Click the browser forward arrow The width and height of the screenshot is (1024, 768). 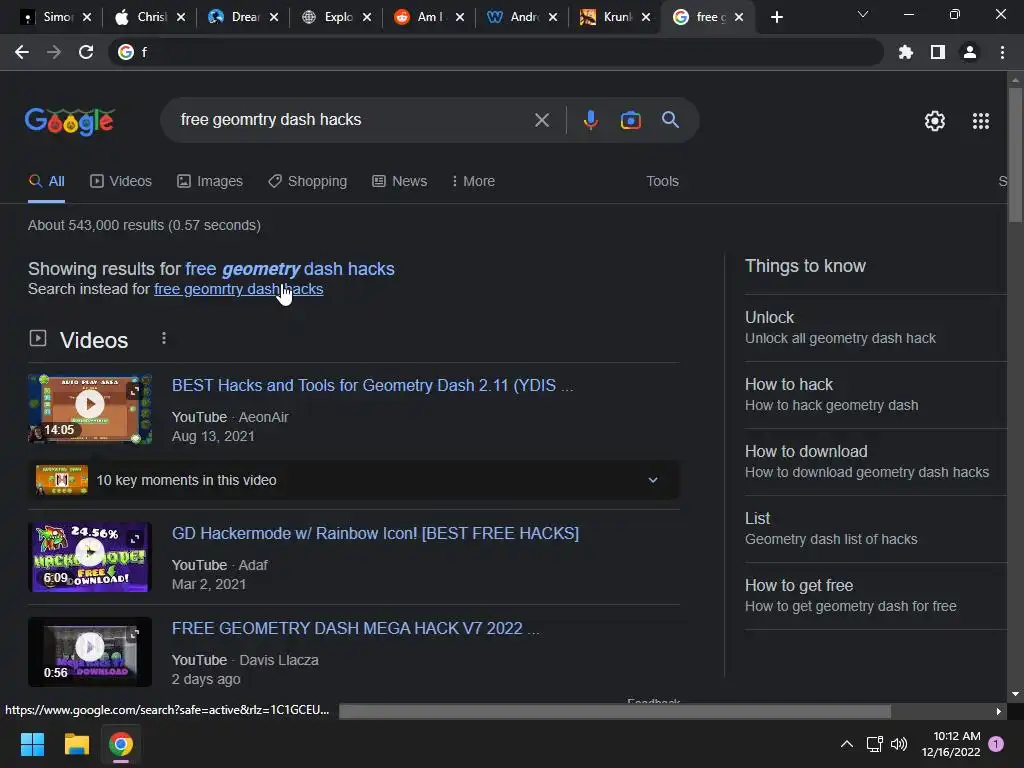pos(54,52)
